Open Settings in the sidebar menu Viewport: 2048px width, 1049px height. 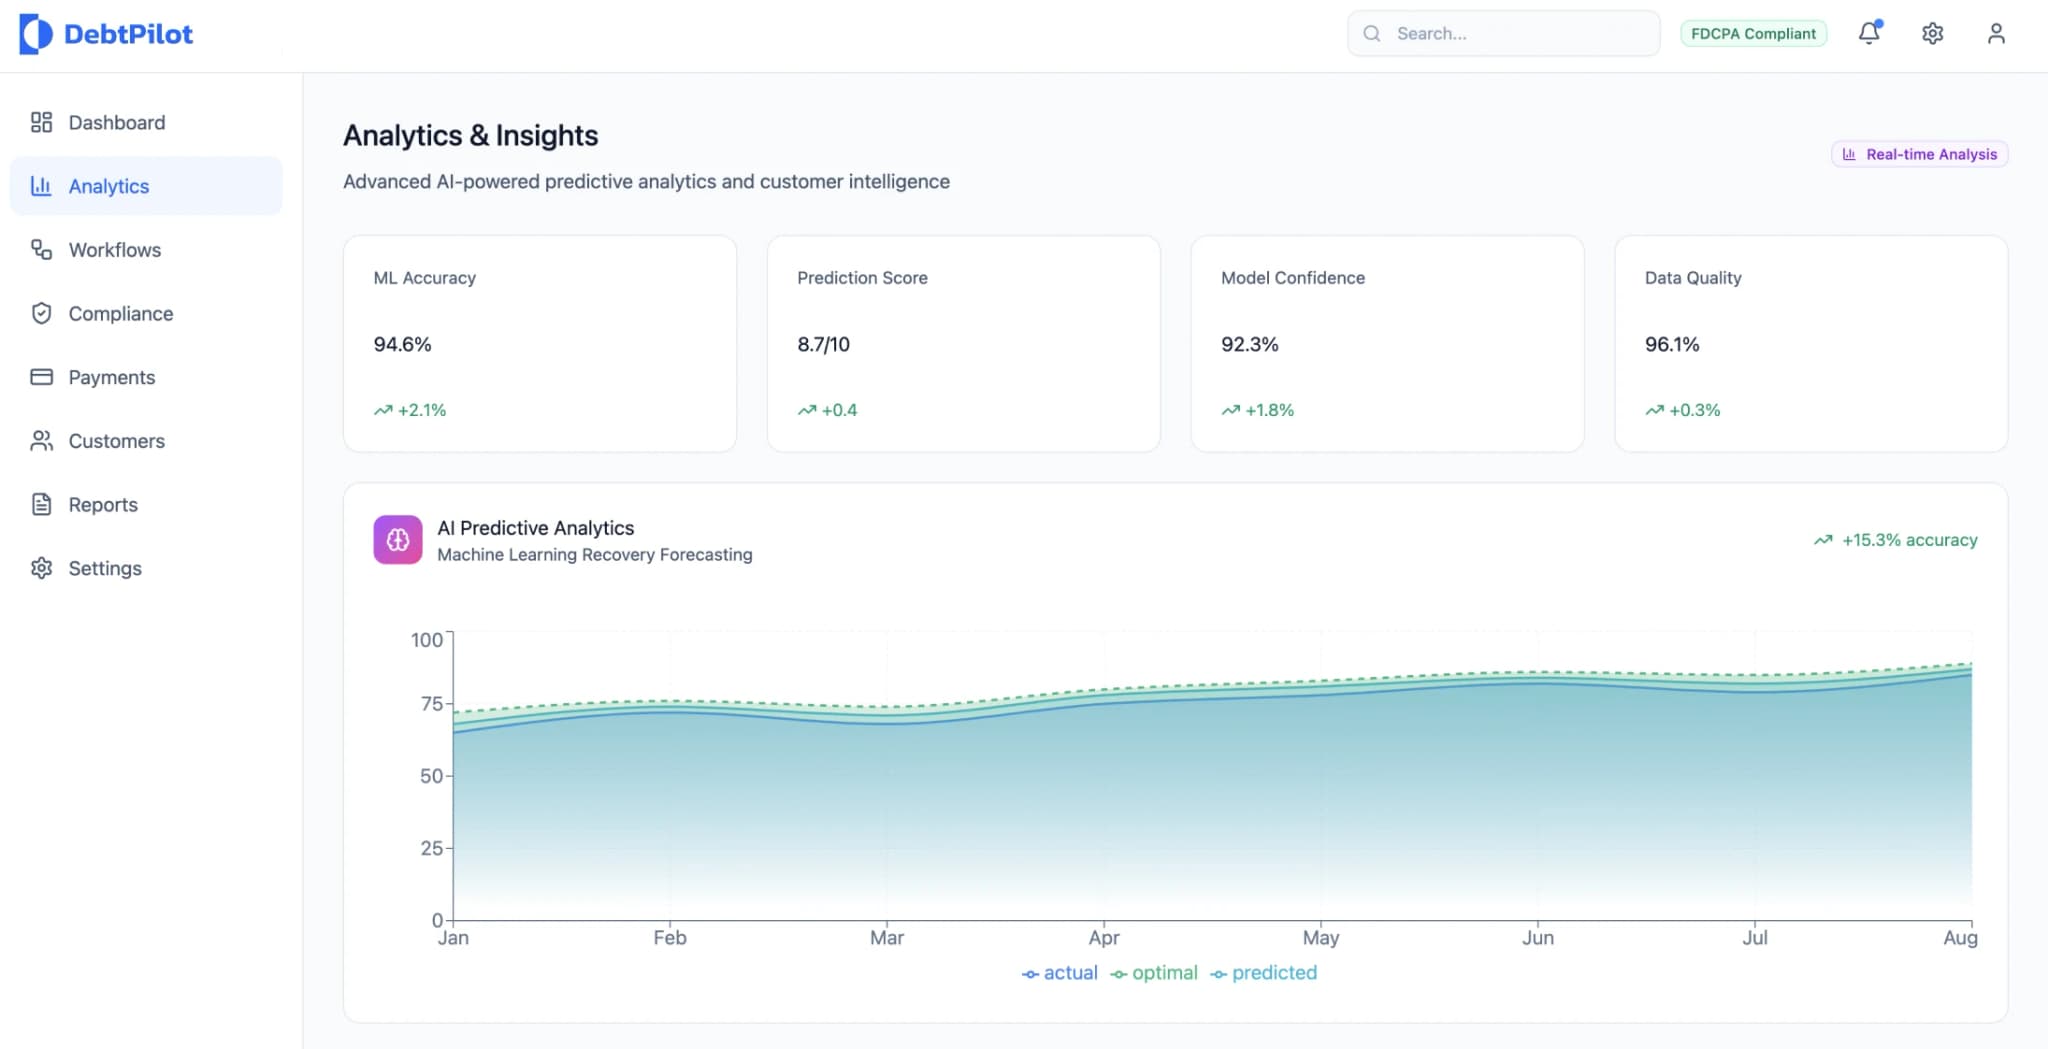tap(104, 568)
